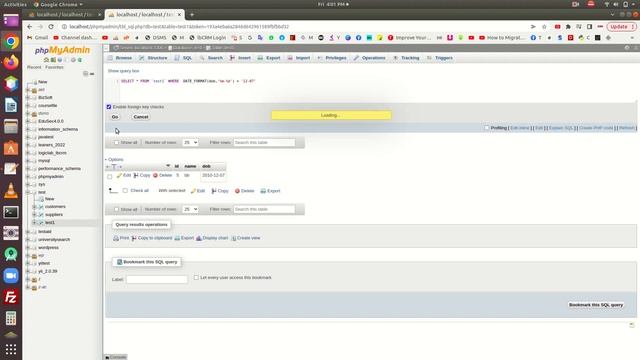This screenshot has width=640, height=360.
Task: Click the Refresh link near Profiling
Action: coord(627,128)
